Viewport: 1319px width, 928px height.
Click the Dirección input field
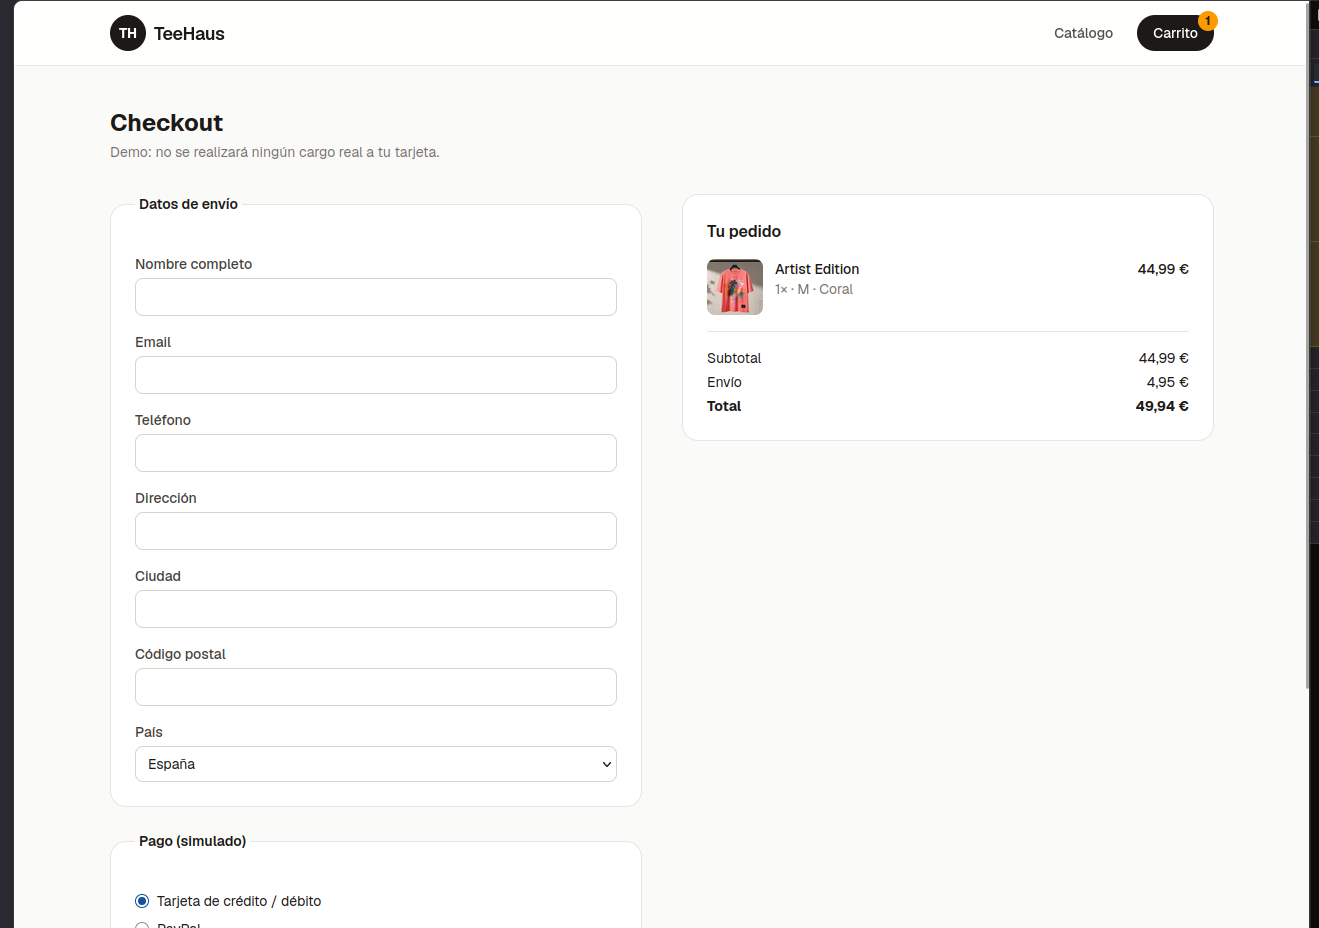tap(376, 531)
